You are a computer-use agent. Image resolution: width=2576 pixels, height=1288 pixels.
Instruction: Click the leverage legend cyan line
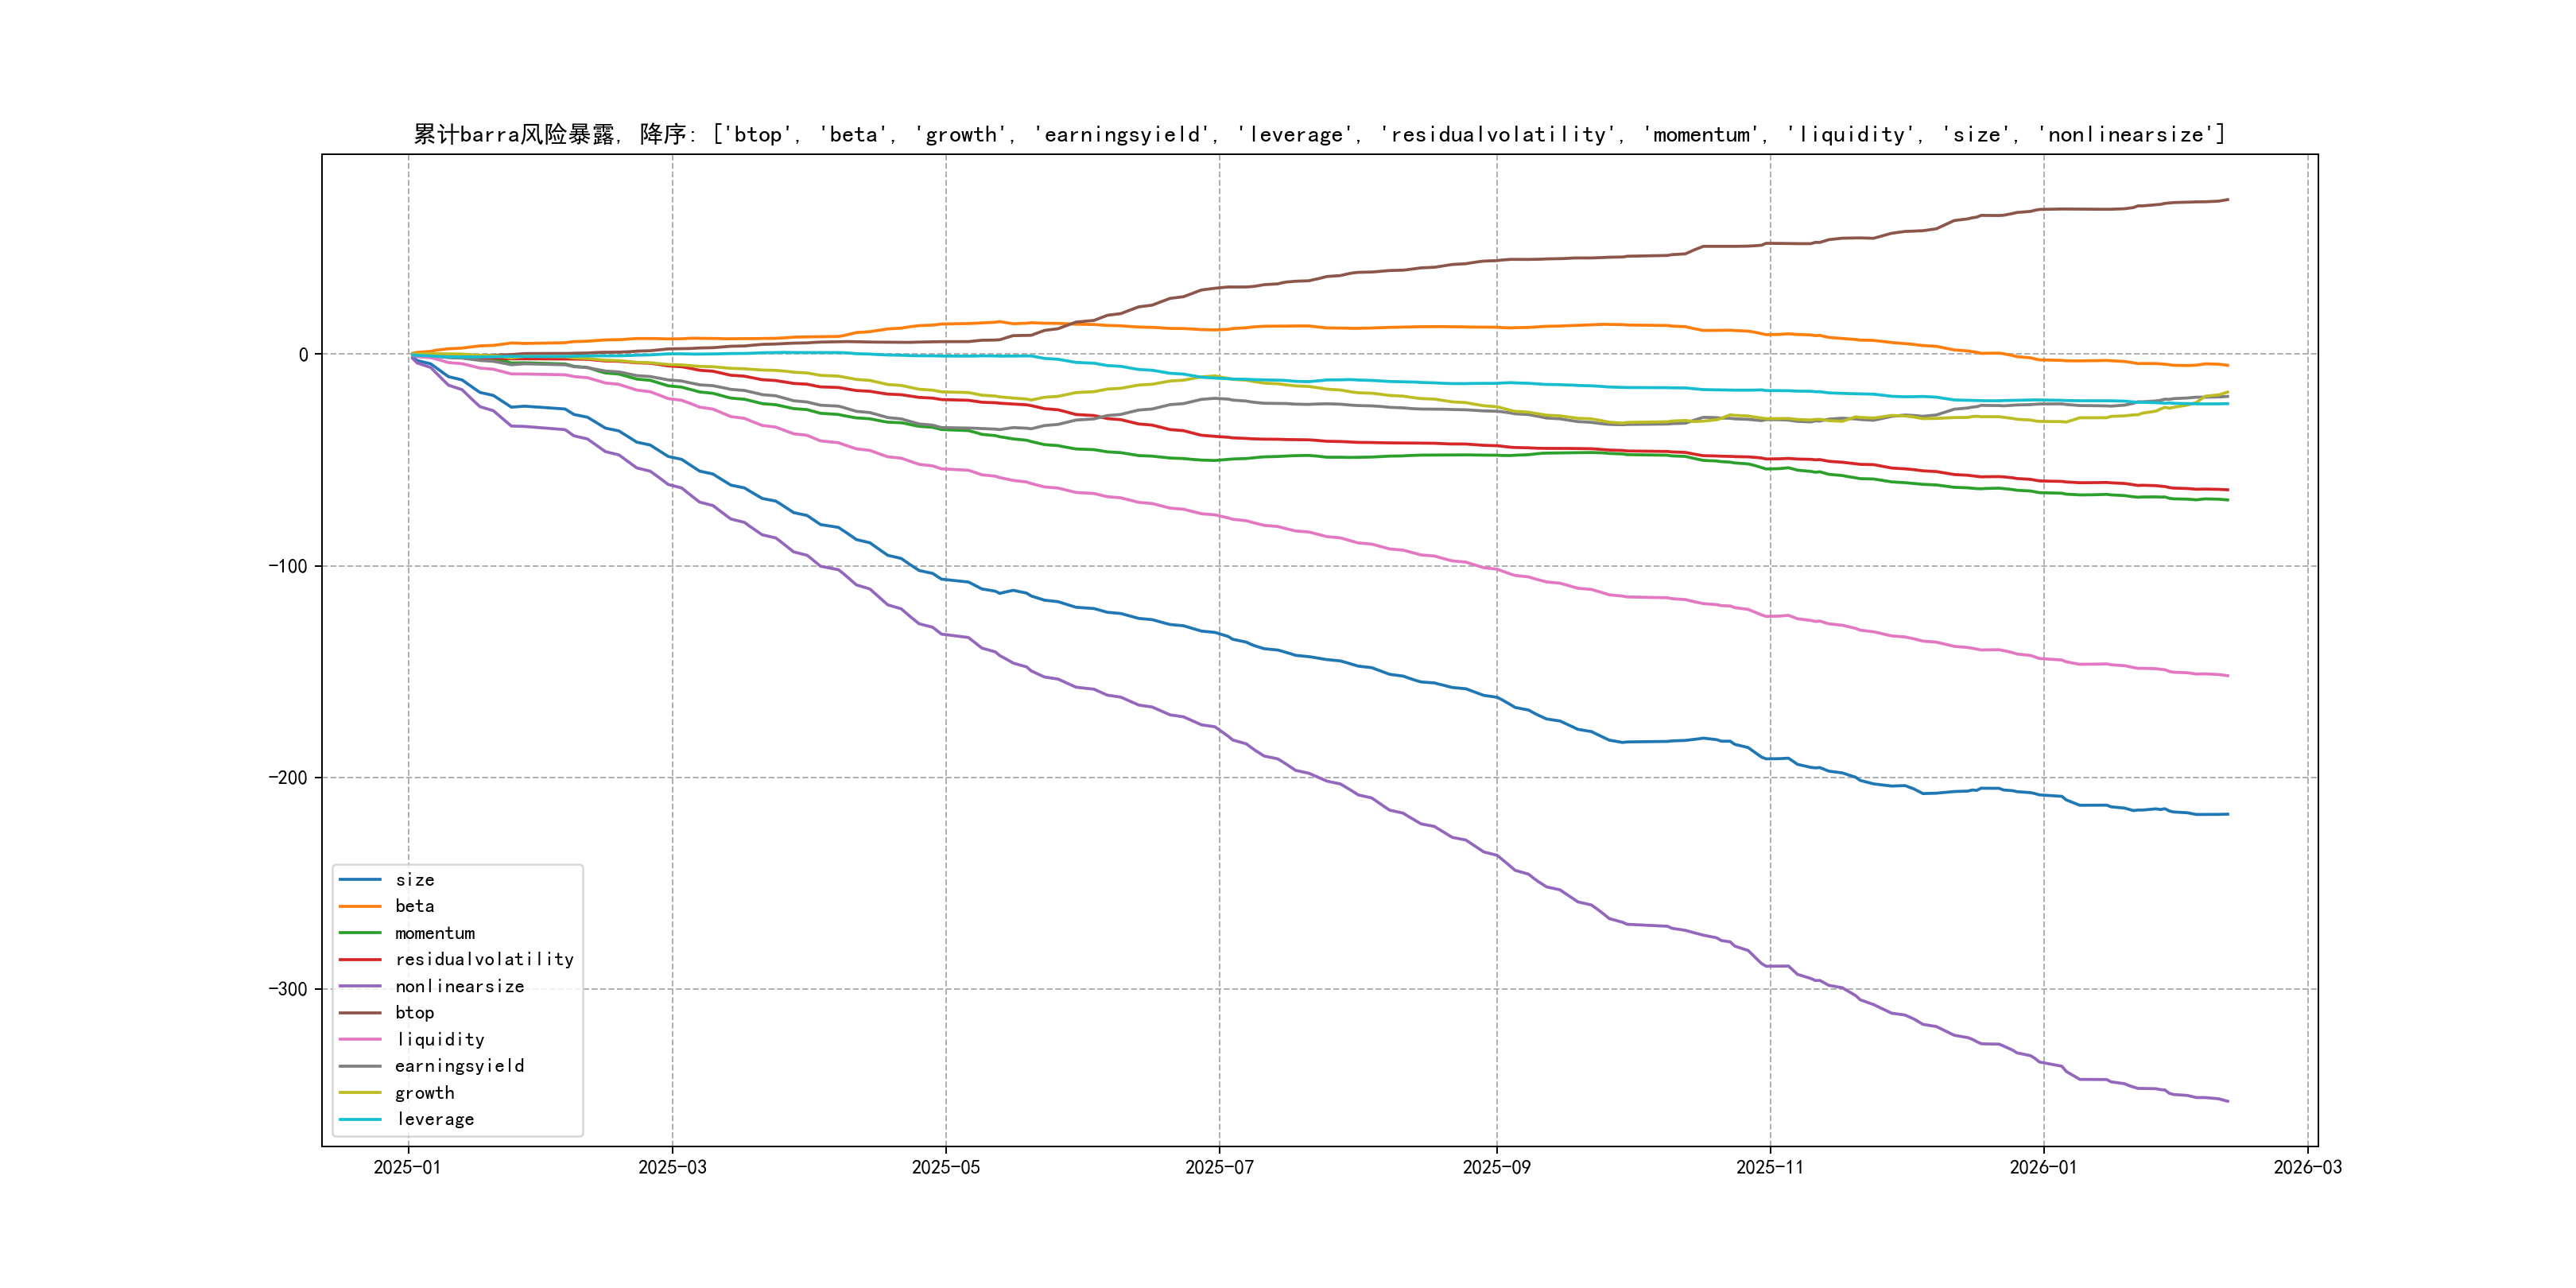(360, 1120)
